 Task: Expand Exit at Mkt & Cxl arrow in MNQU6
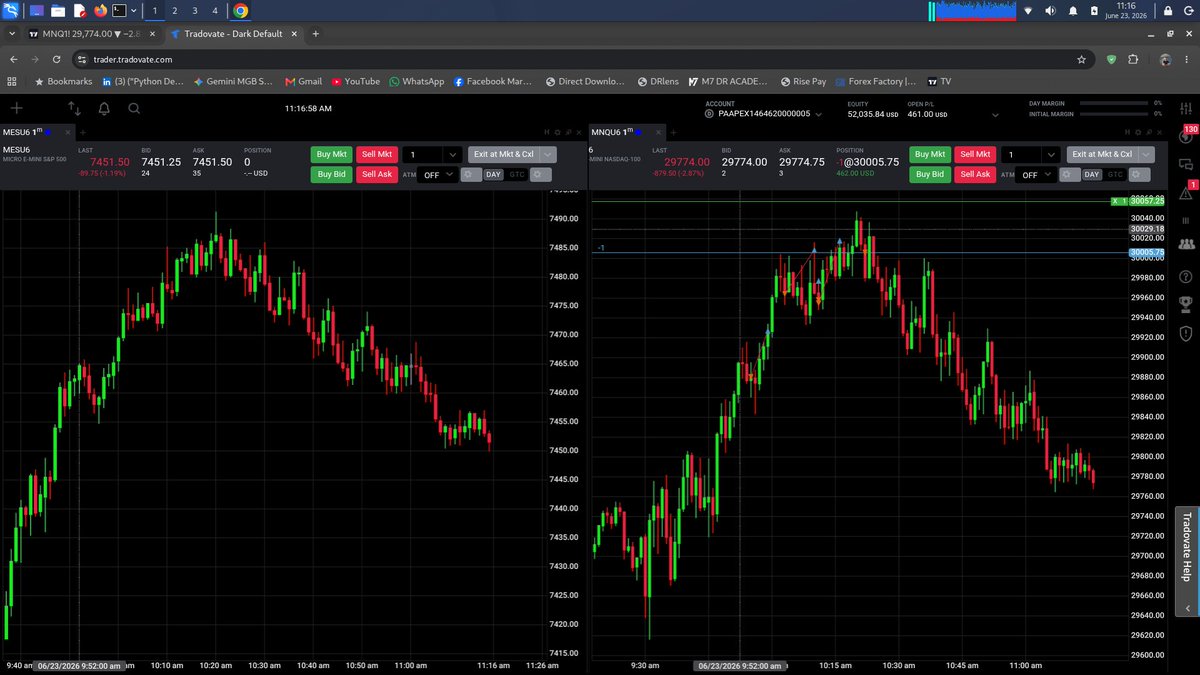point(1147,155)
